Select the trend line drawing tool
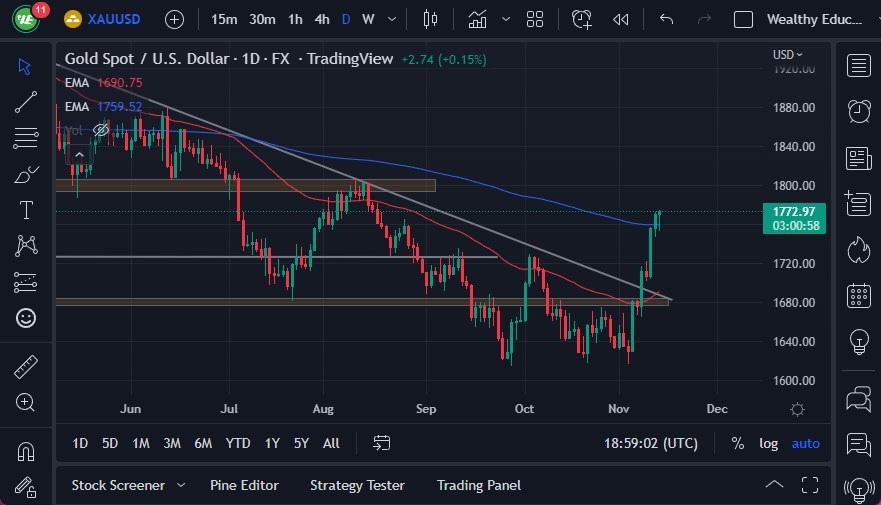881x505 pixels. [x=26, y=101]
